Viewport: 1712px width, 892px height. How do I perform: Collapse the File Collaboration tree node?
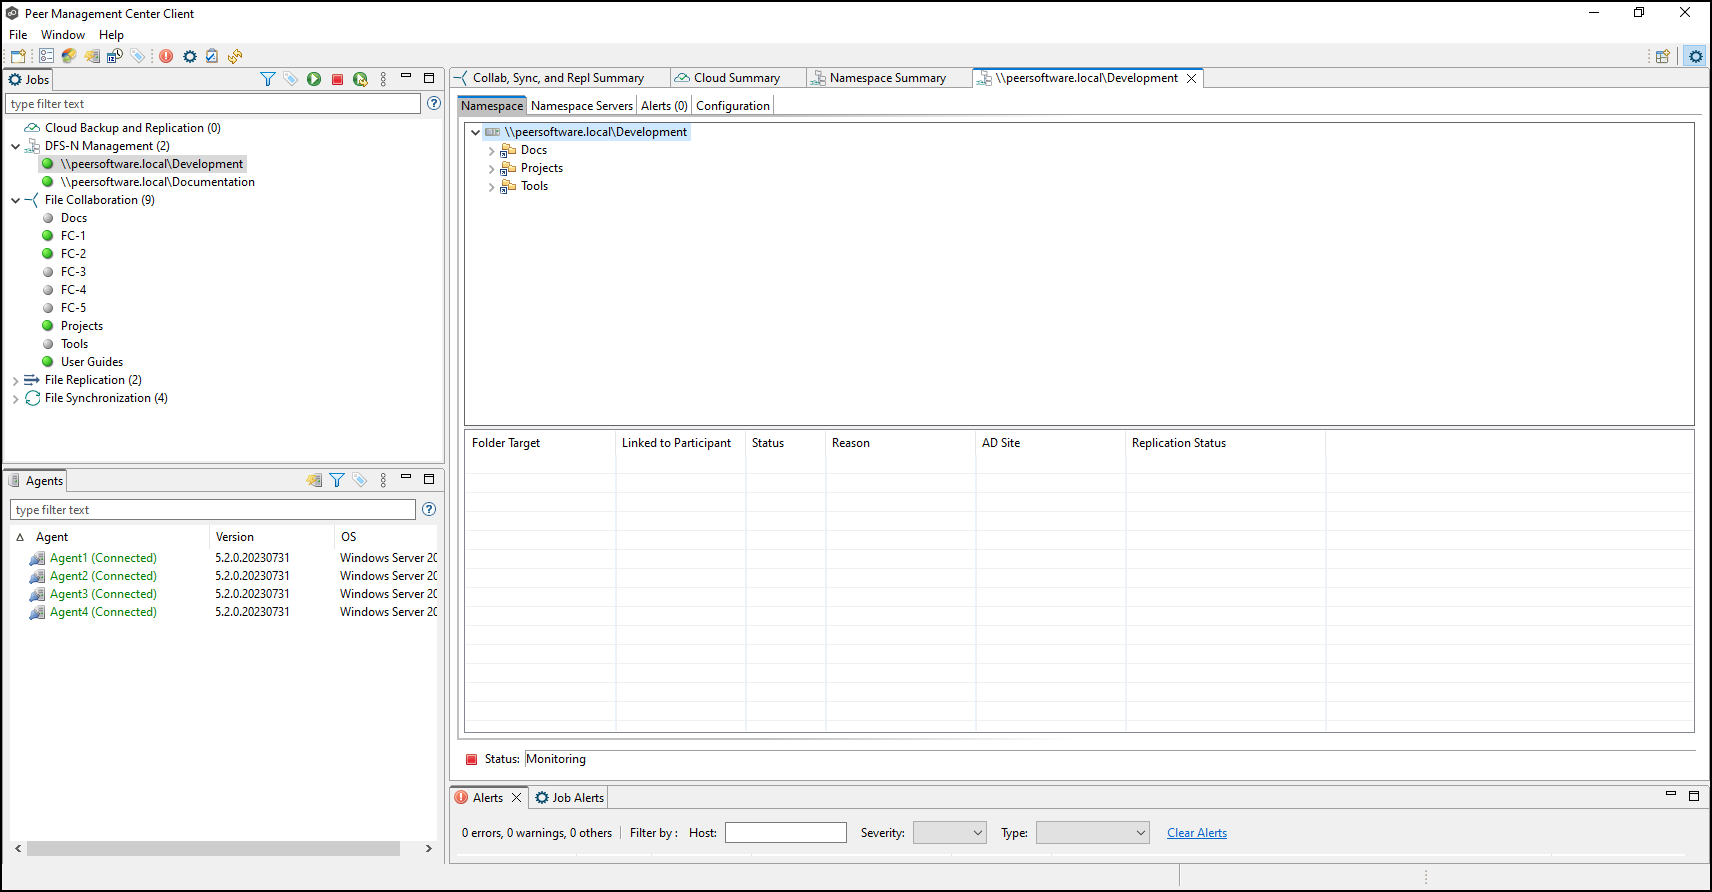(x=15, y=201)
